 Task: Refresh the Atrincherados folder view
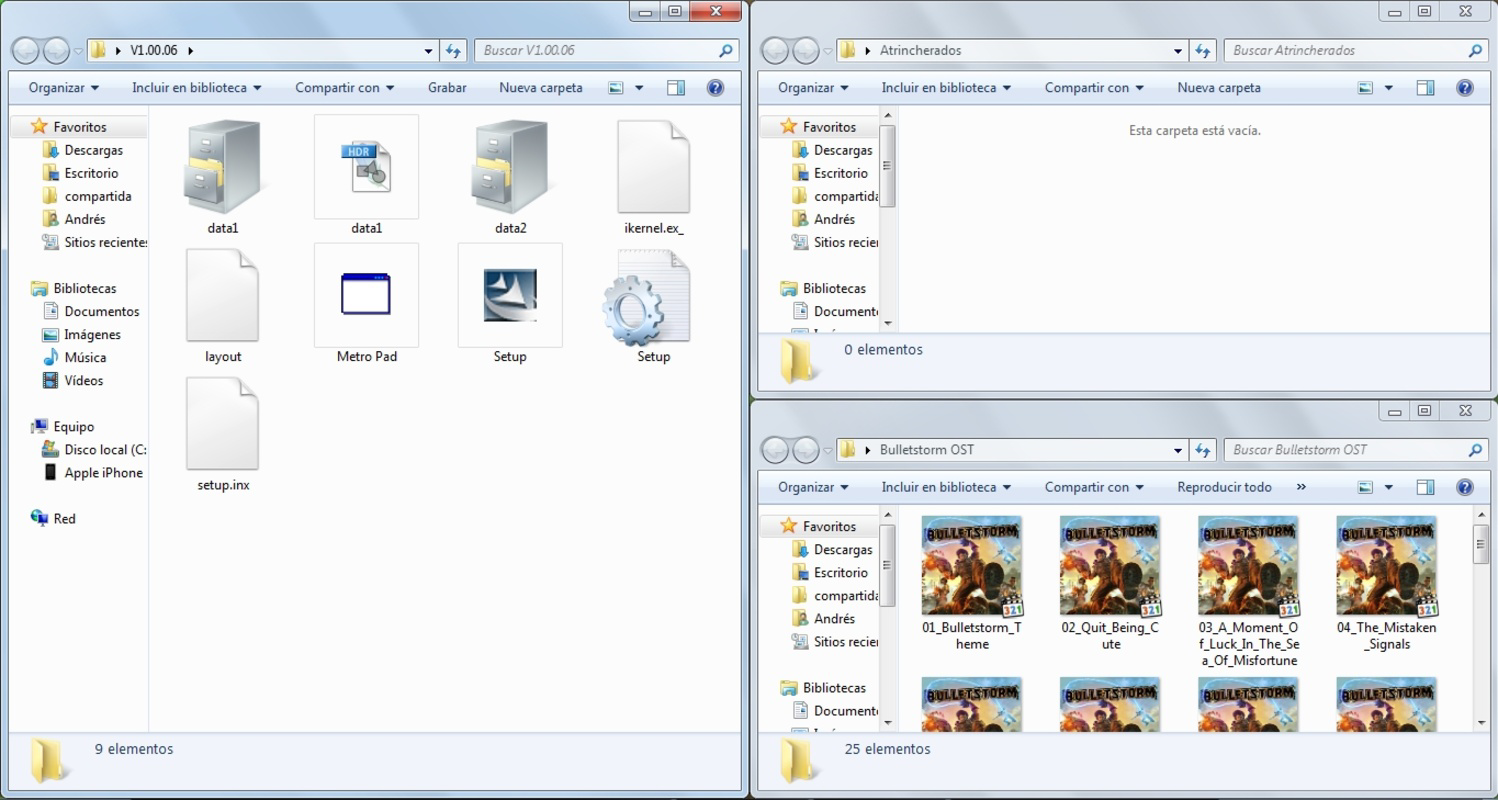tap(1203, 50)
